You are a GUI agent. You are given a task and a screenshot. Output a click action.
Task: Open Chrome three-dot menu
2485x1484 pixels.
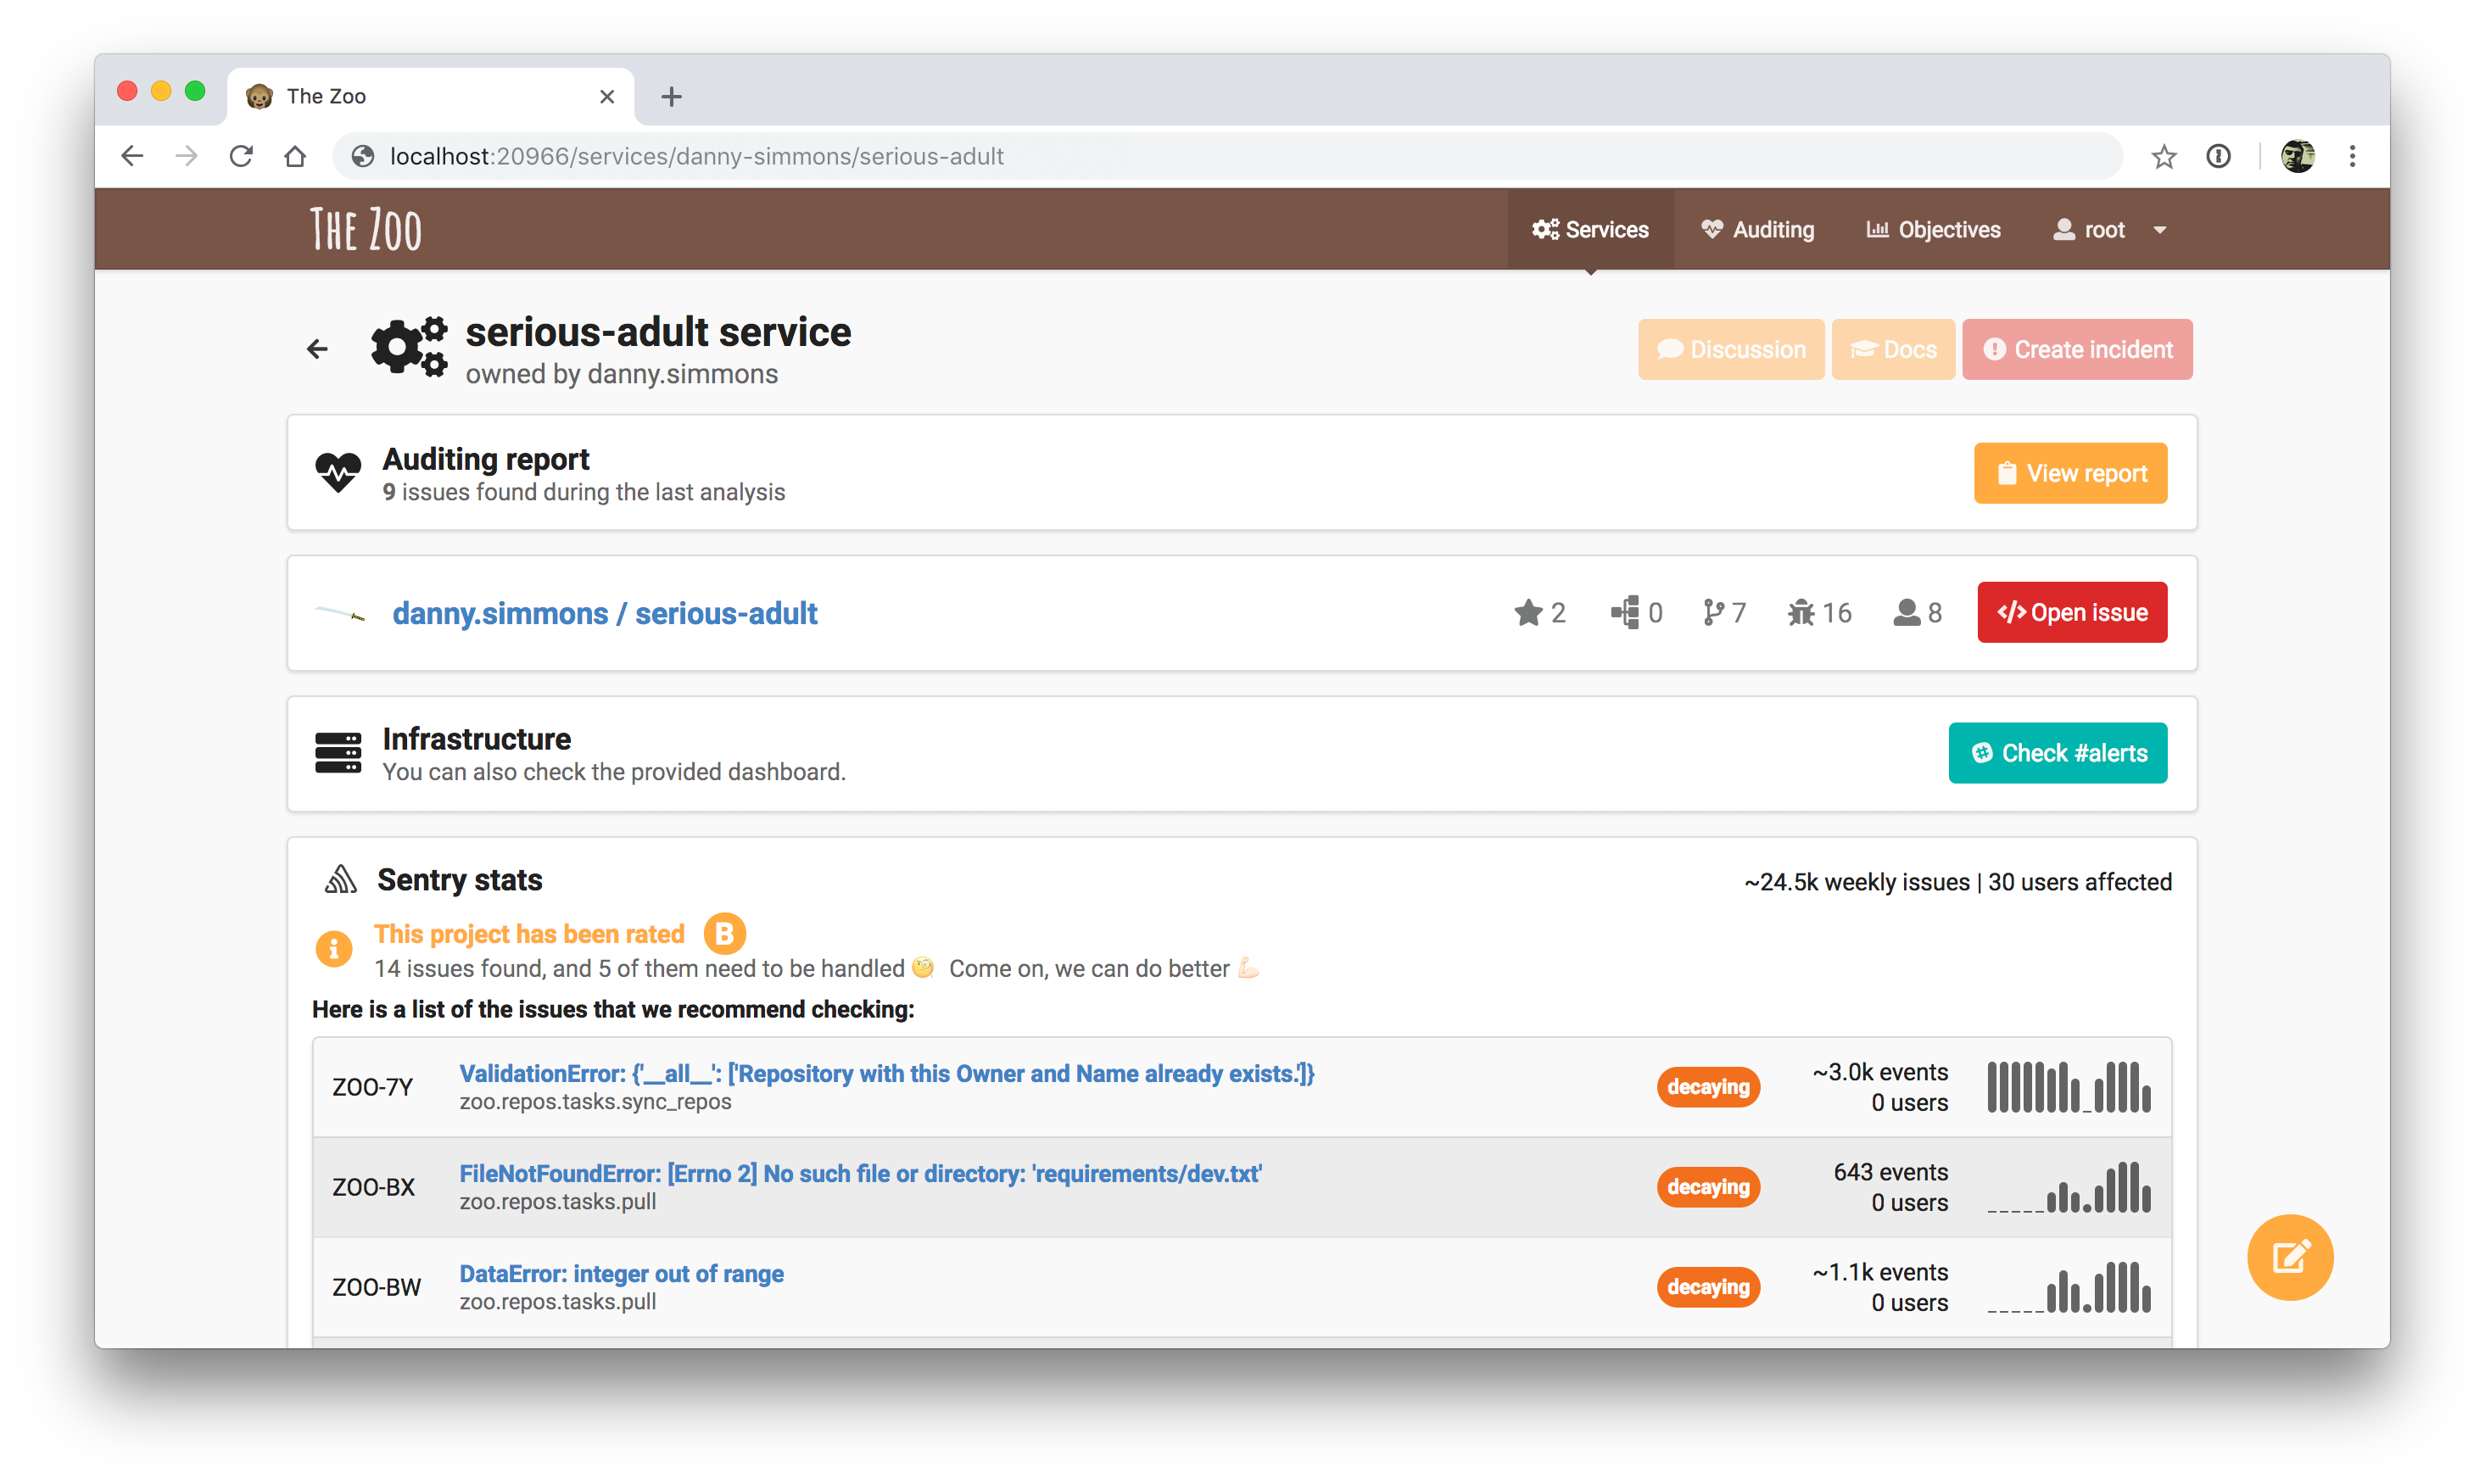2351,157
